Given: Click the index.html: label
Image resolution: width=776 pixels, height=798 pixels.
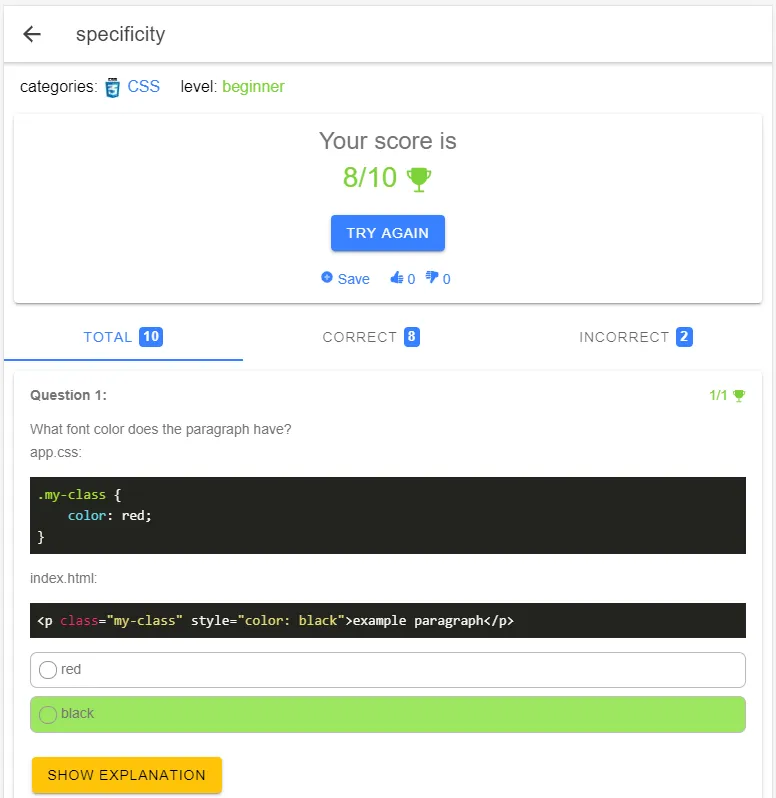Looking at the screenshot, I should [x=64, y=579].
